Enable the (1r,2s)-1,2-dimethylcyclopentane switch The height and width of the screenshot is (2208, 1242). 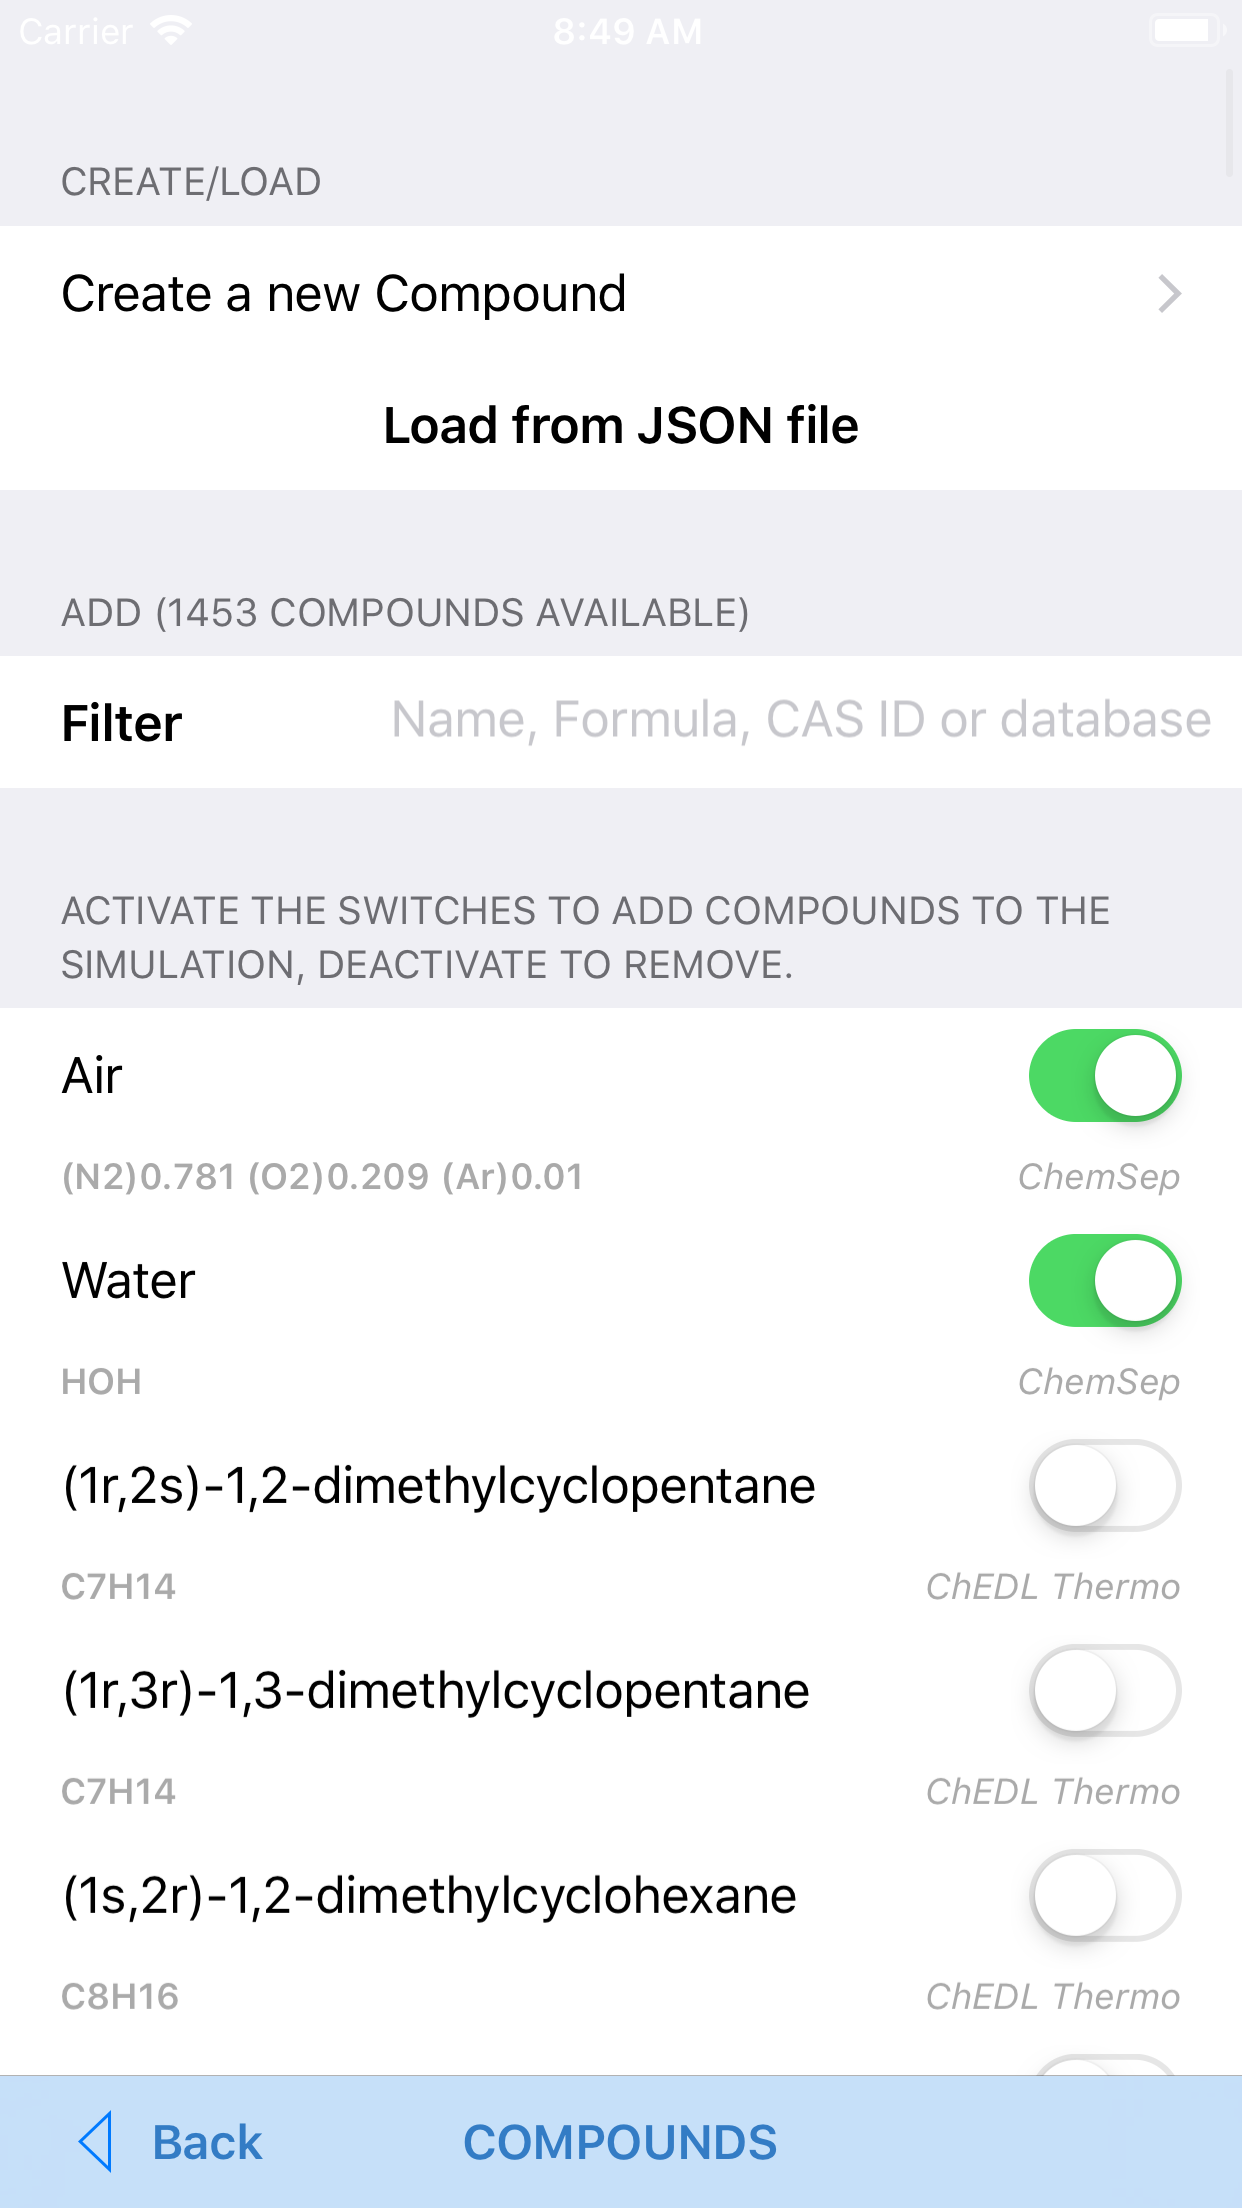tap(1103, 1486)
